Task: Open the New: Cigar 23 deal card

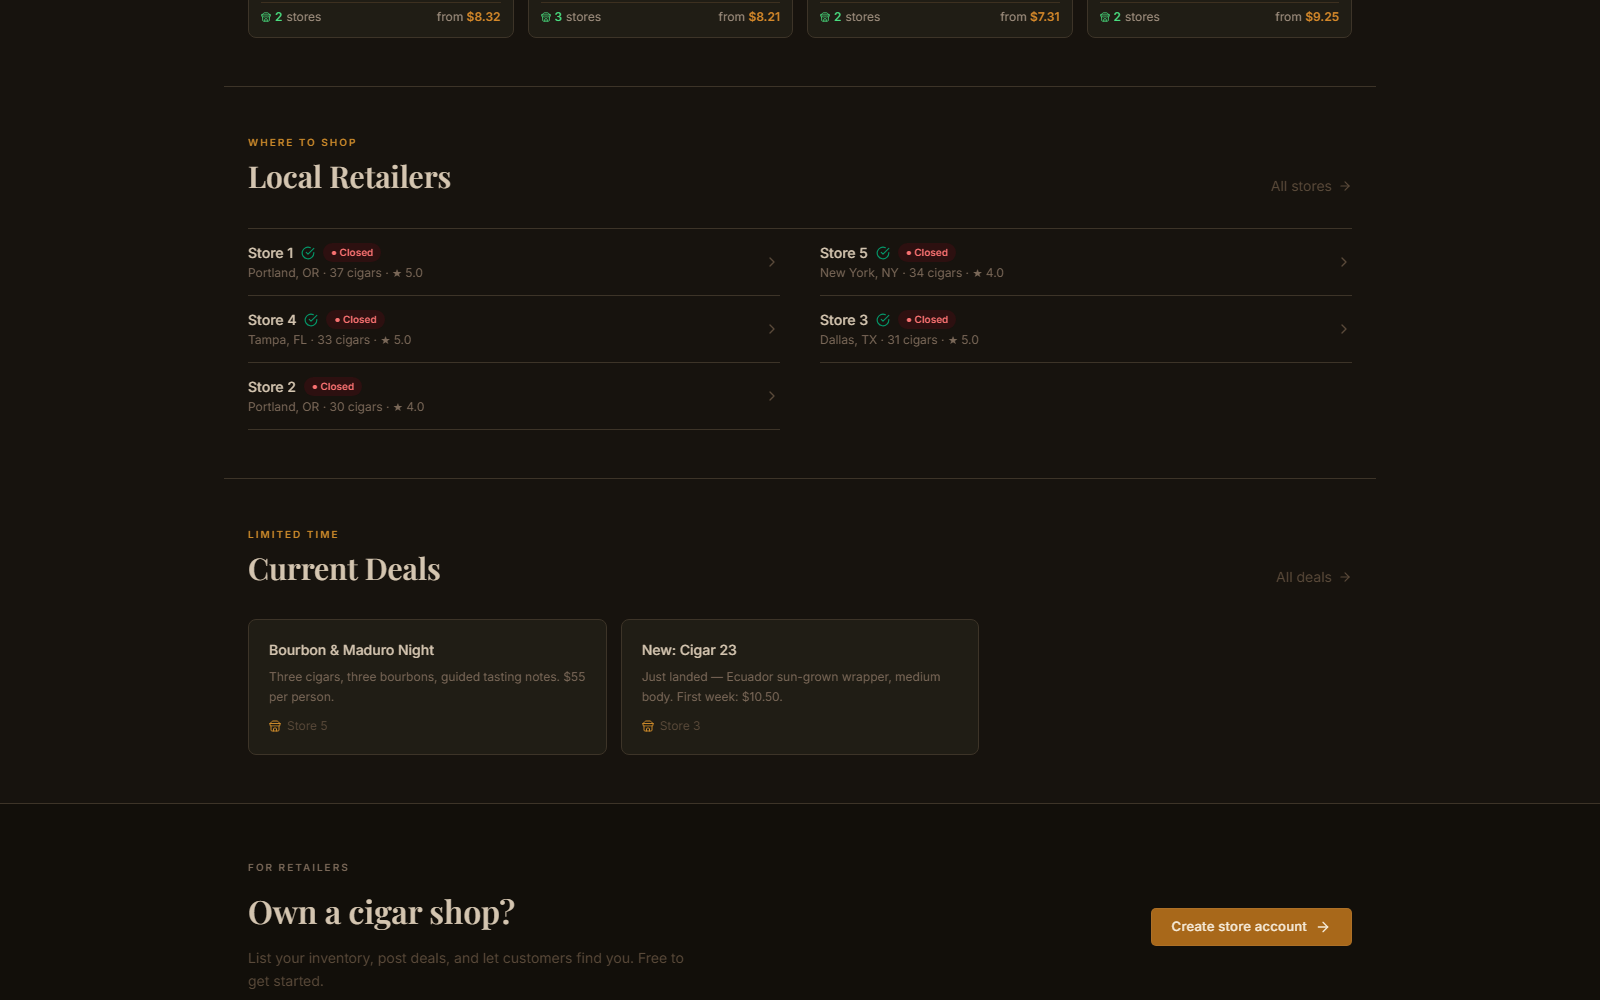Action: click(x=800, y=687)
